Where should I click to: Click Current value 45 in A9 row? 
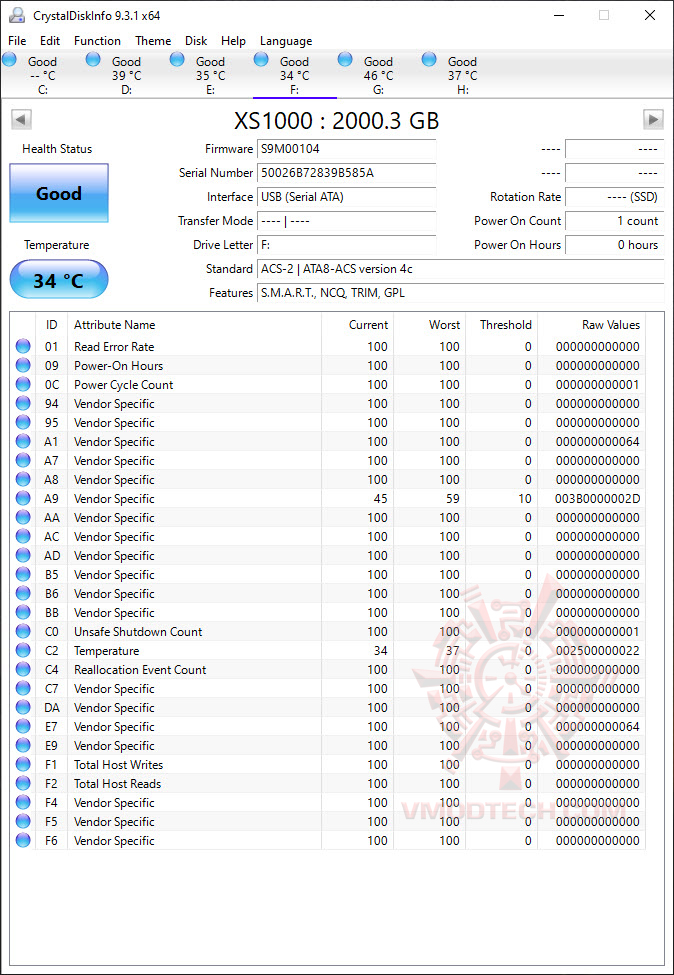click(381, 499)
